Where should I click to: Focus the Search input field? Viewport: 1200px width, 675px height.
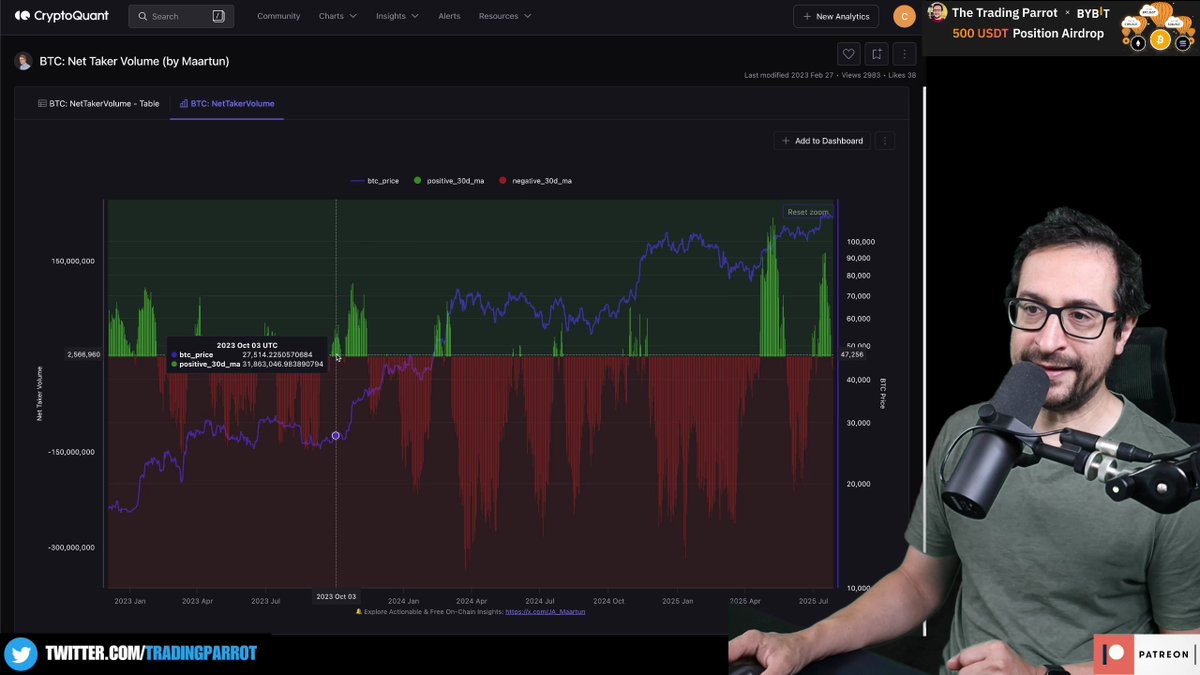181,16
